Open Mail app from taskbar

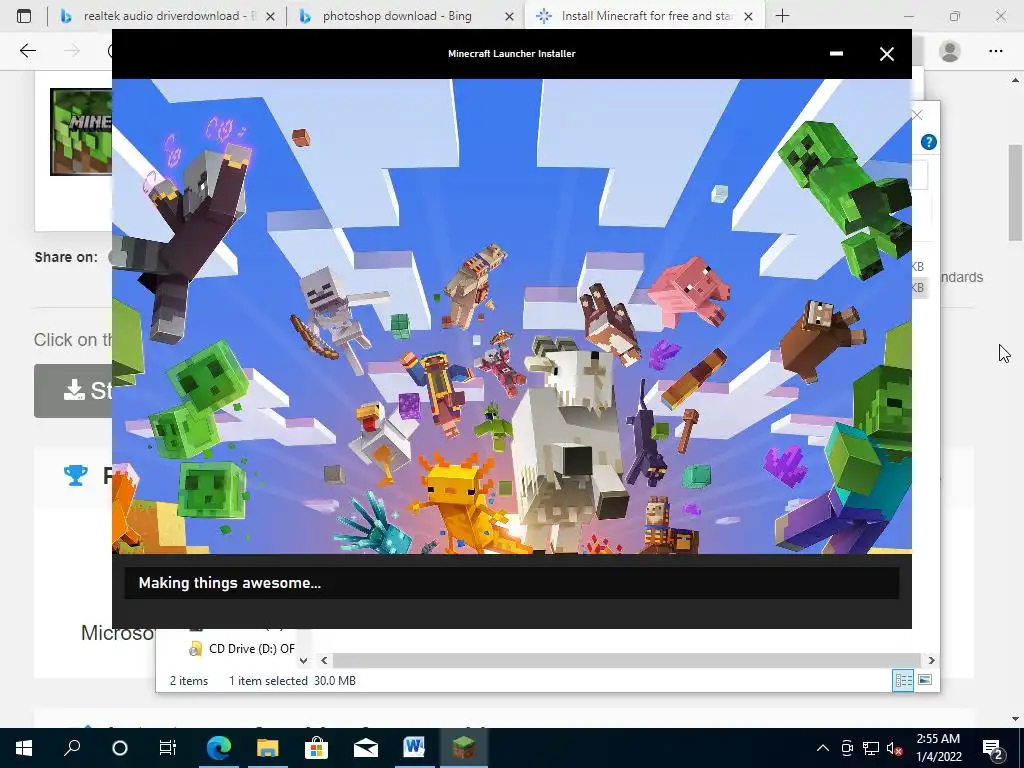point(366,748)
